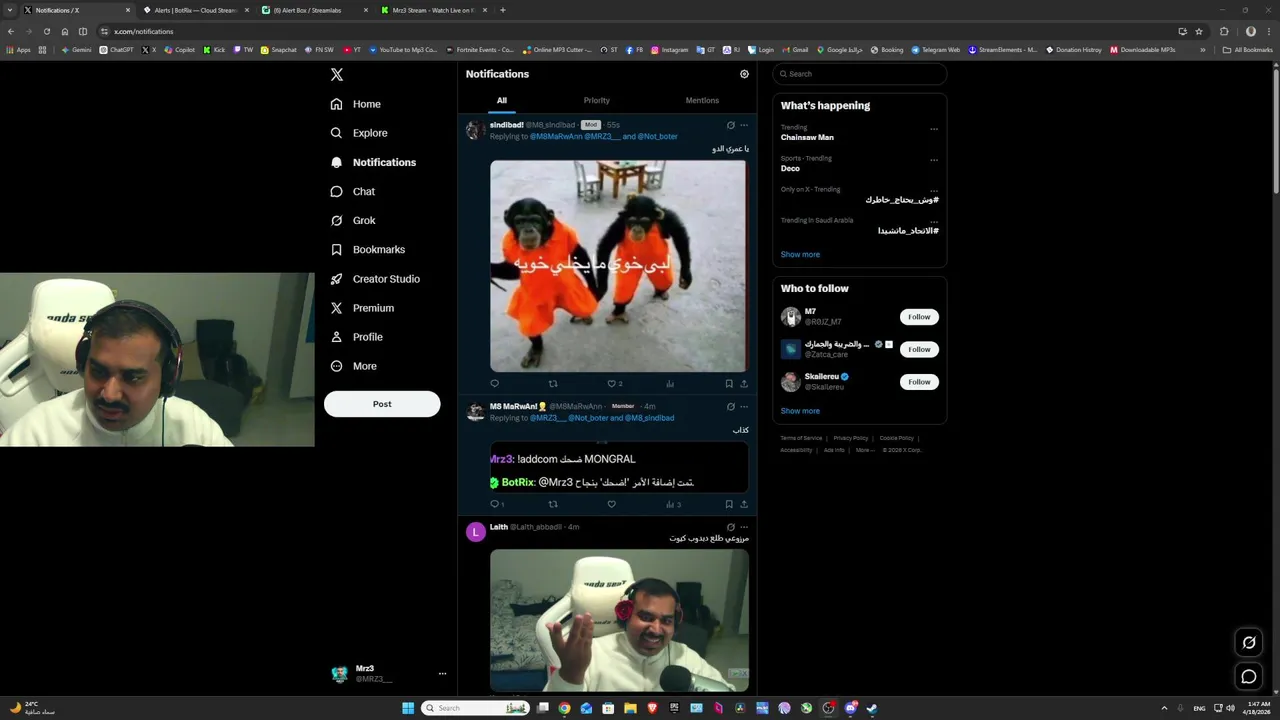Expand footer More links

pyautogui.click(x=864, y=450)
